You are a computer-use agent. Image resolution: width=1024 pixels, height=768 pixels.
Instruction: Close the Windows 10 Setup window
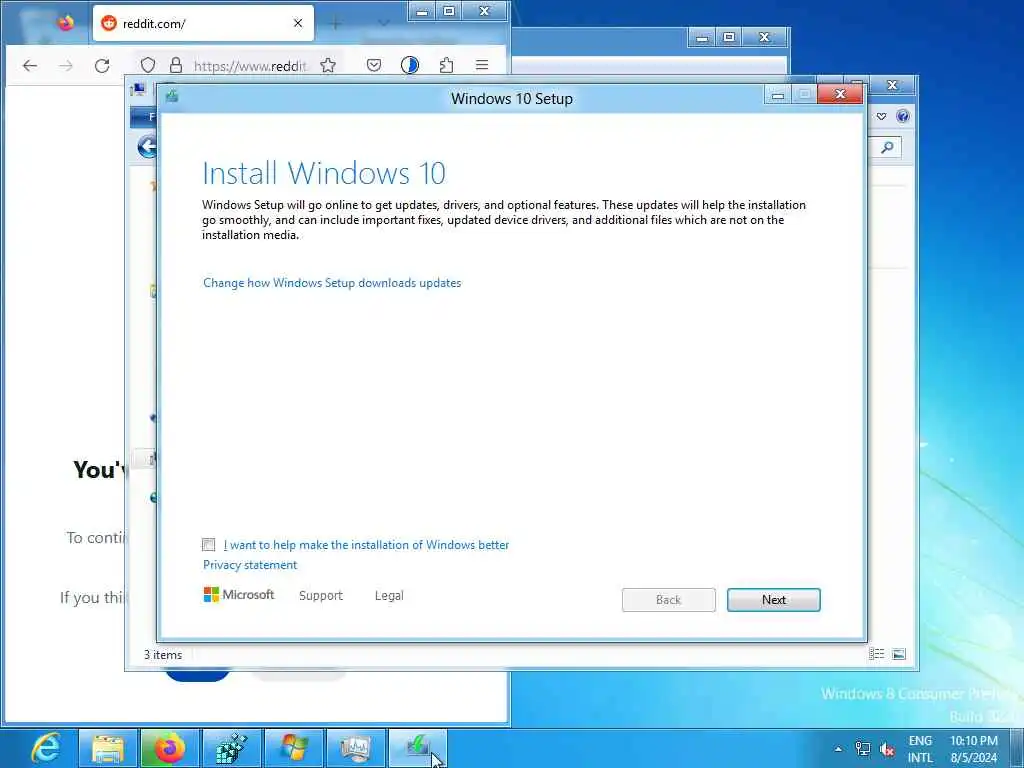pyautogui.click(x=840, y=95)
